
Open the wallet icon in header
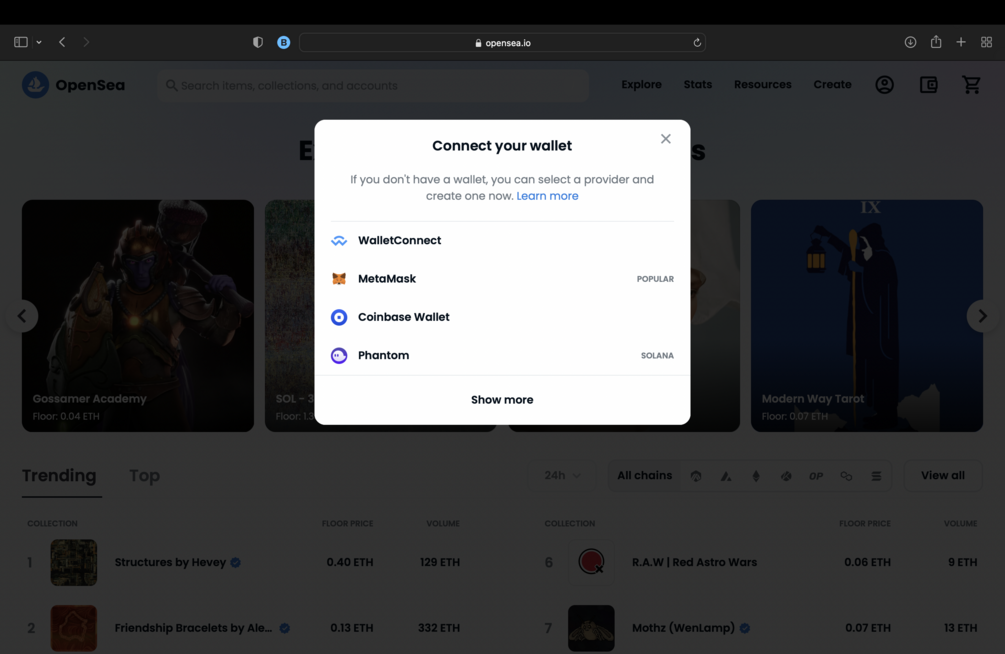click(928, 85)
